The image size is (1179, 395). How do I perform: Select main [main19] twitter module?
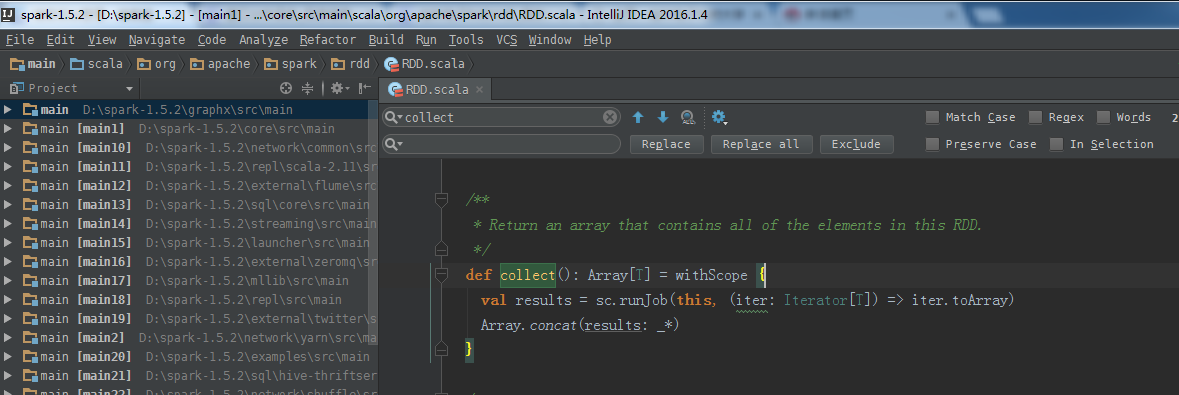click(x=188, y=318)
